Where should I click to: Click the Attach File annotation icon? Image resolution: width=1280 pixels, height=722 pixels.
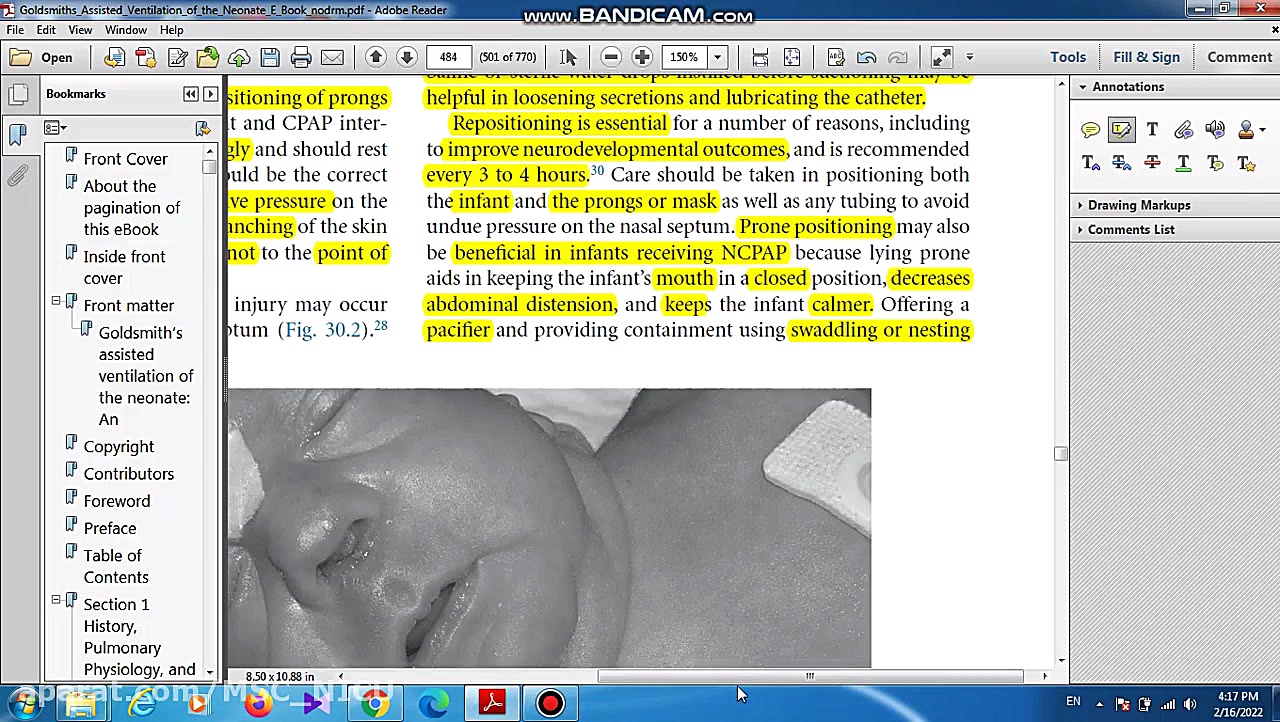point(1183,130)
